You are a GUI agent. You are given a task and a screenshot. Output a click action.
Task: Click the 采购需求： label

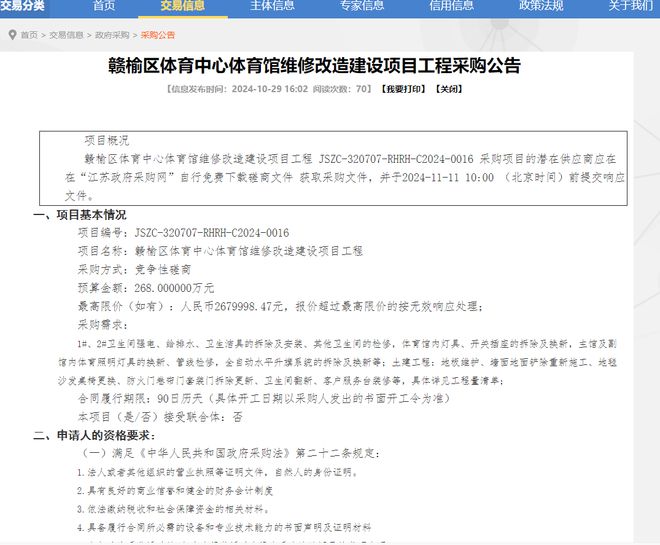[103, 325]
